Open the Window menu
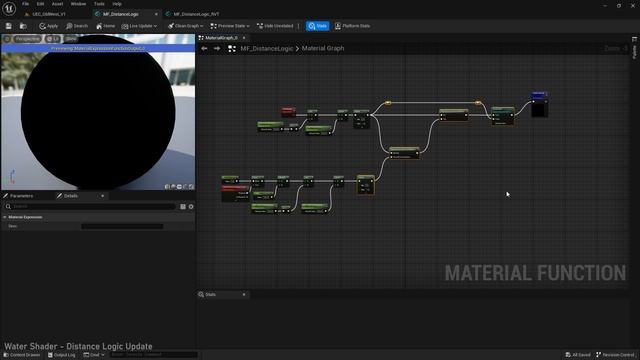Image resolution: width=640 pixels, height=360 pixels. (78, 4)
